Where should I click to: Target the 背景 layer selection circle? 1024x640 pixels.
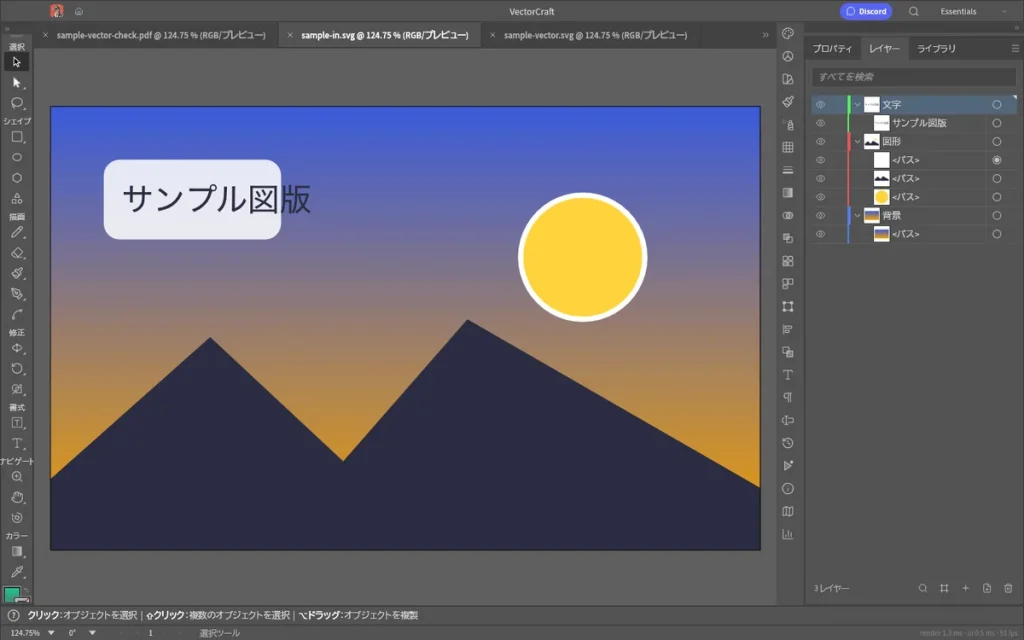click(997, 216)
